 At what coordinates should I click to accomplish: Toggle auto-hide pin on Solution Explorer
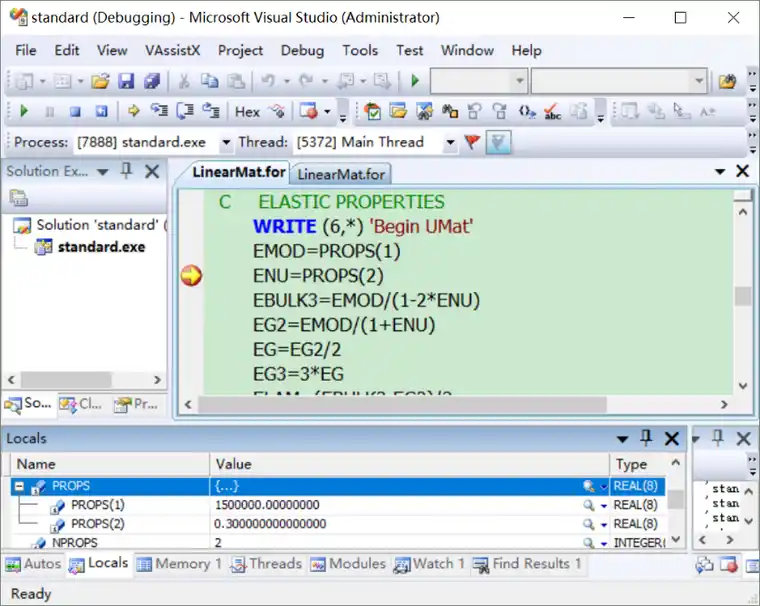pos(127,171)
